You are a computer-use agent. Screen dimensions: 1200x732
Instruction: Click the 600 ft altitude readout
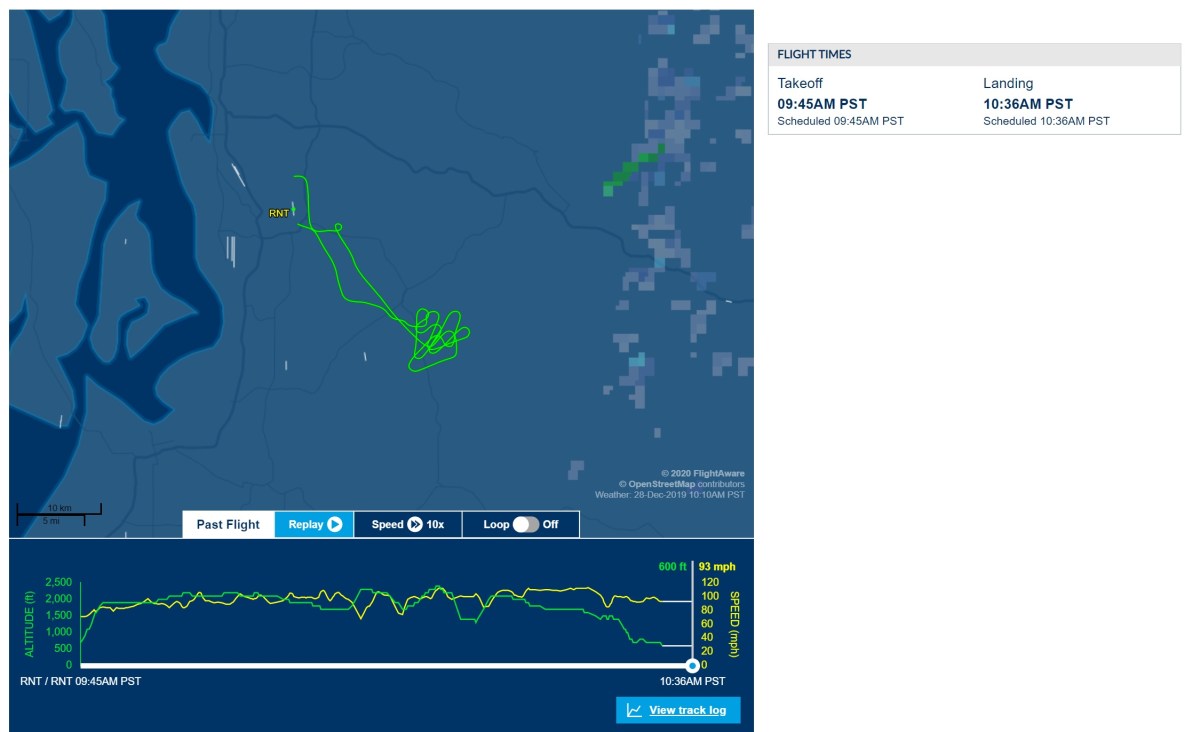(x=672, y=567)
